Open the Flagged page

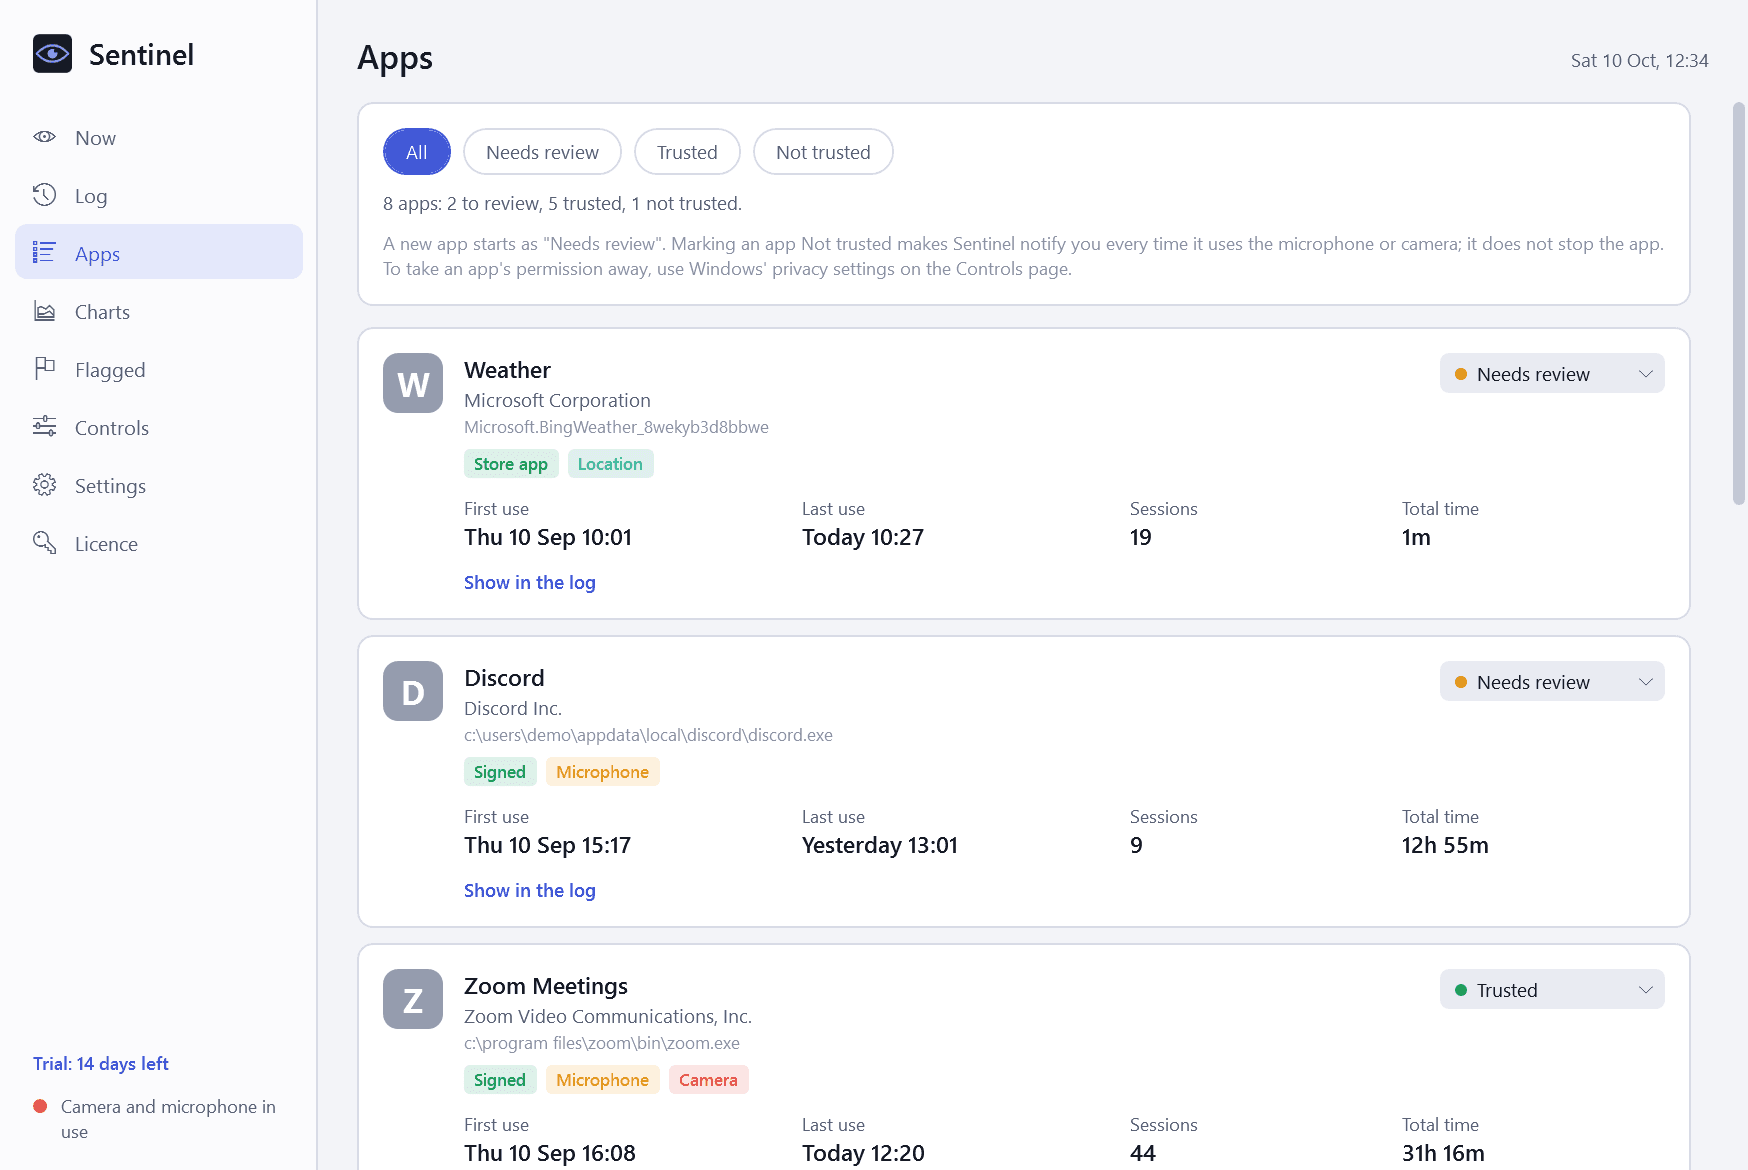[159, 370]
